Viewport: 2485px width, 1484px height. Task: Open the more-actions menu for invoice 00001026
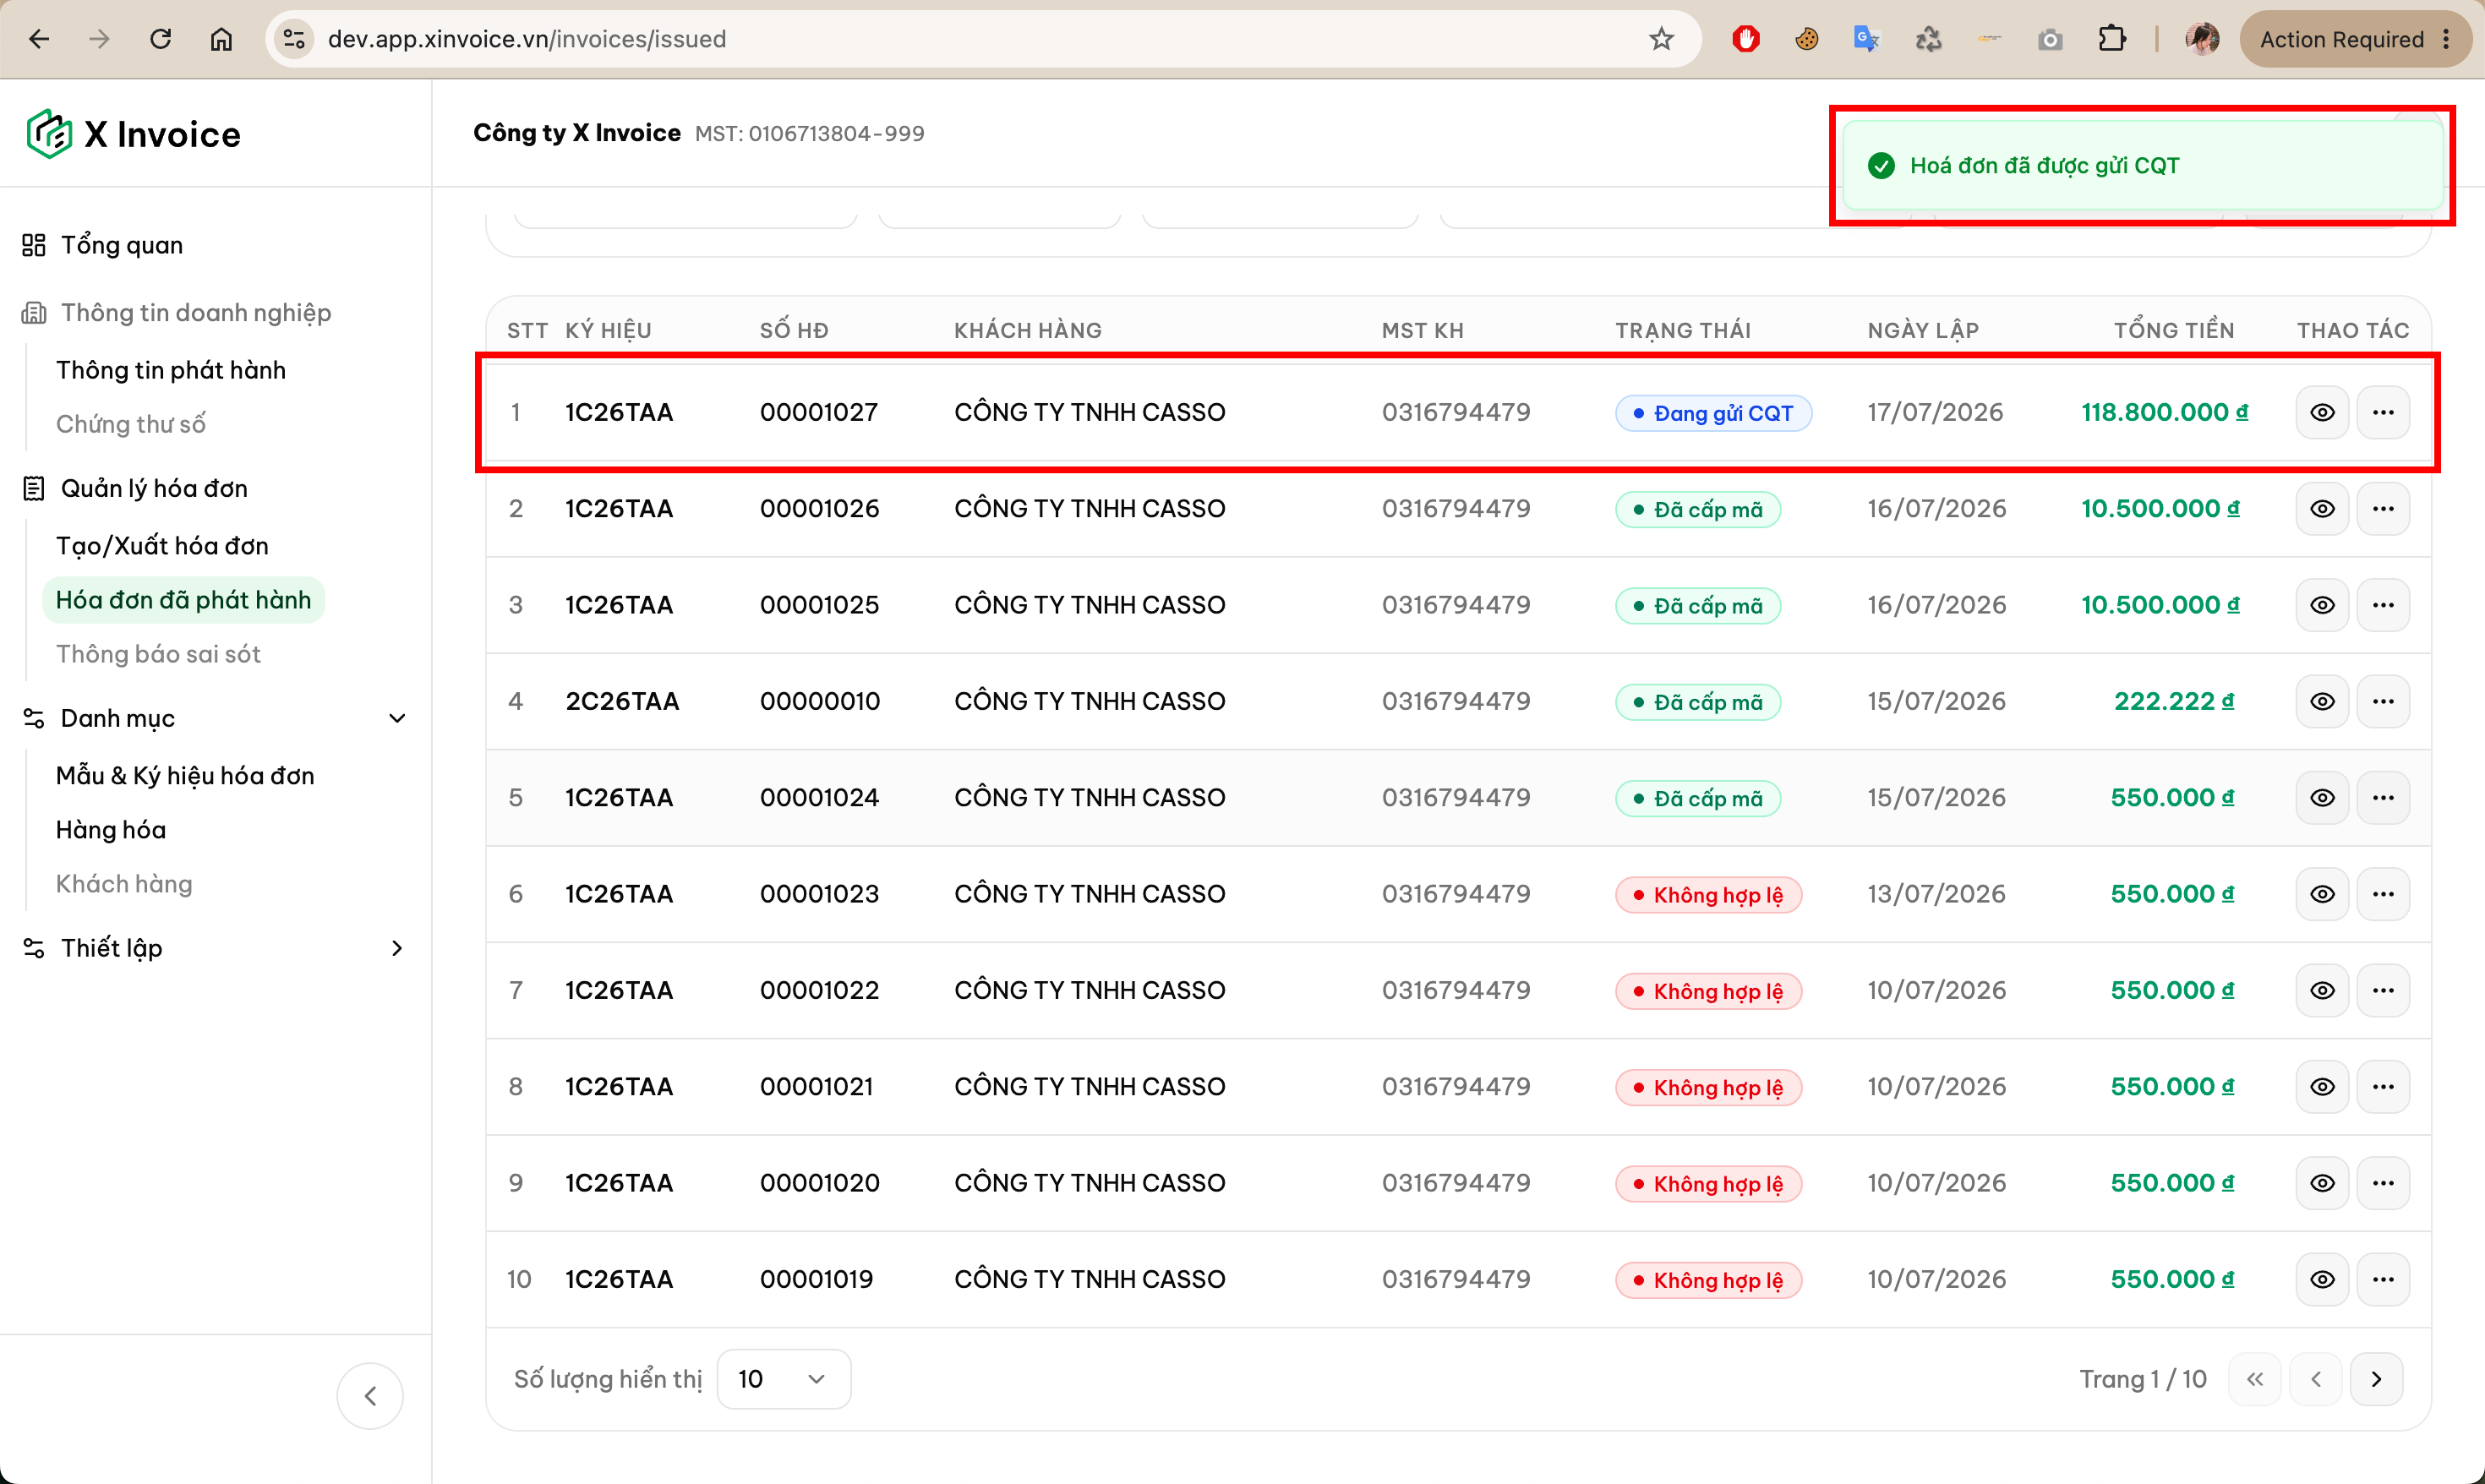[x=2383, y=509]
